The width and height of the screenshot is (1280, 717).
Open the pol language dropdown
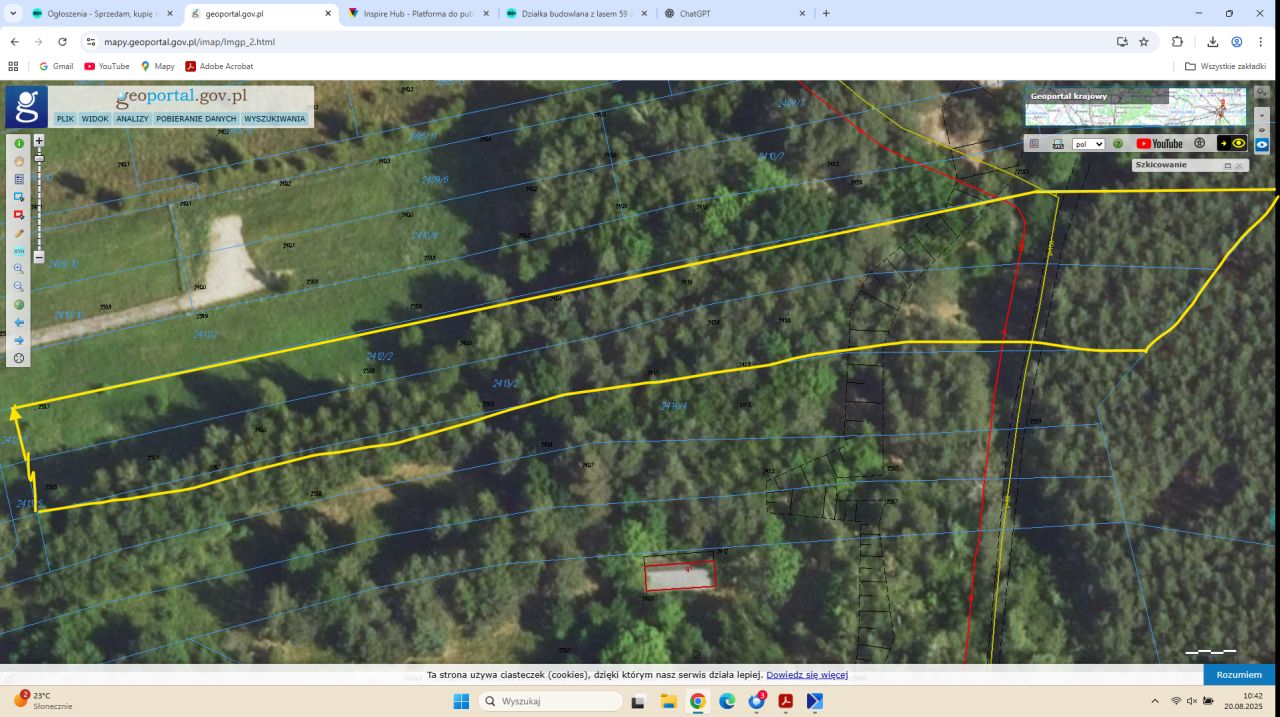tap(1088, 144)
